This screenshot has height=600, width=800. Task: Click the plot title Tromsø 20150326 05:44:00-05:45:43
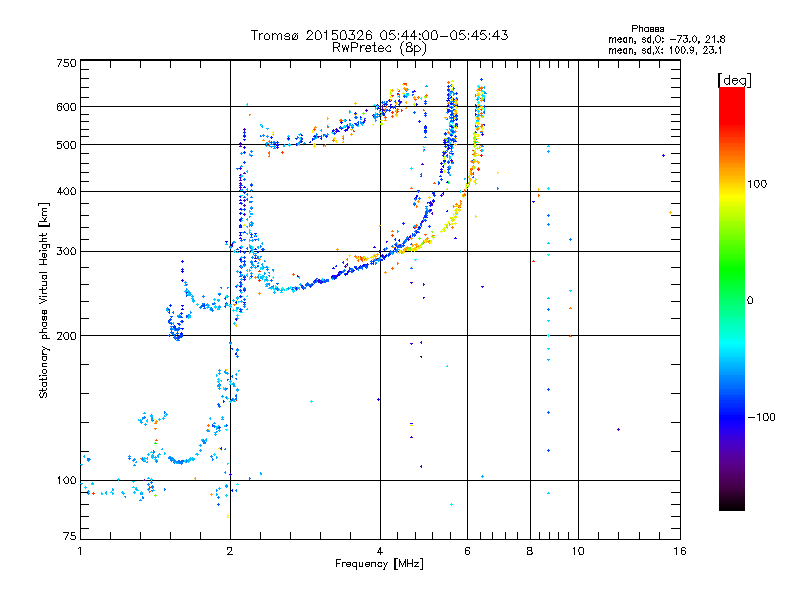379,35
